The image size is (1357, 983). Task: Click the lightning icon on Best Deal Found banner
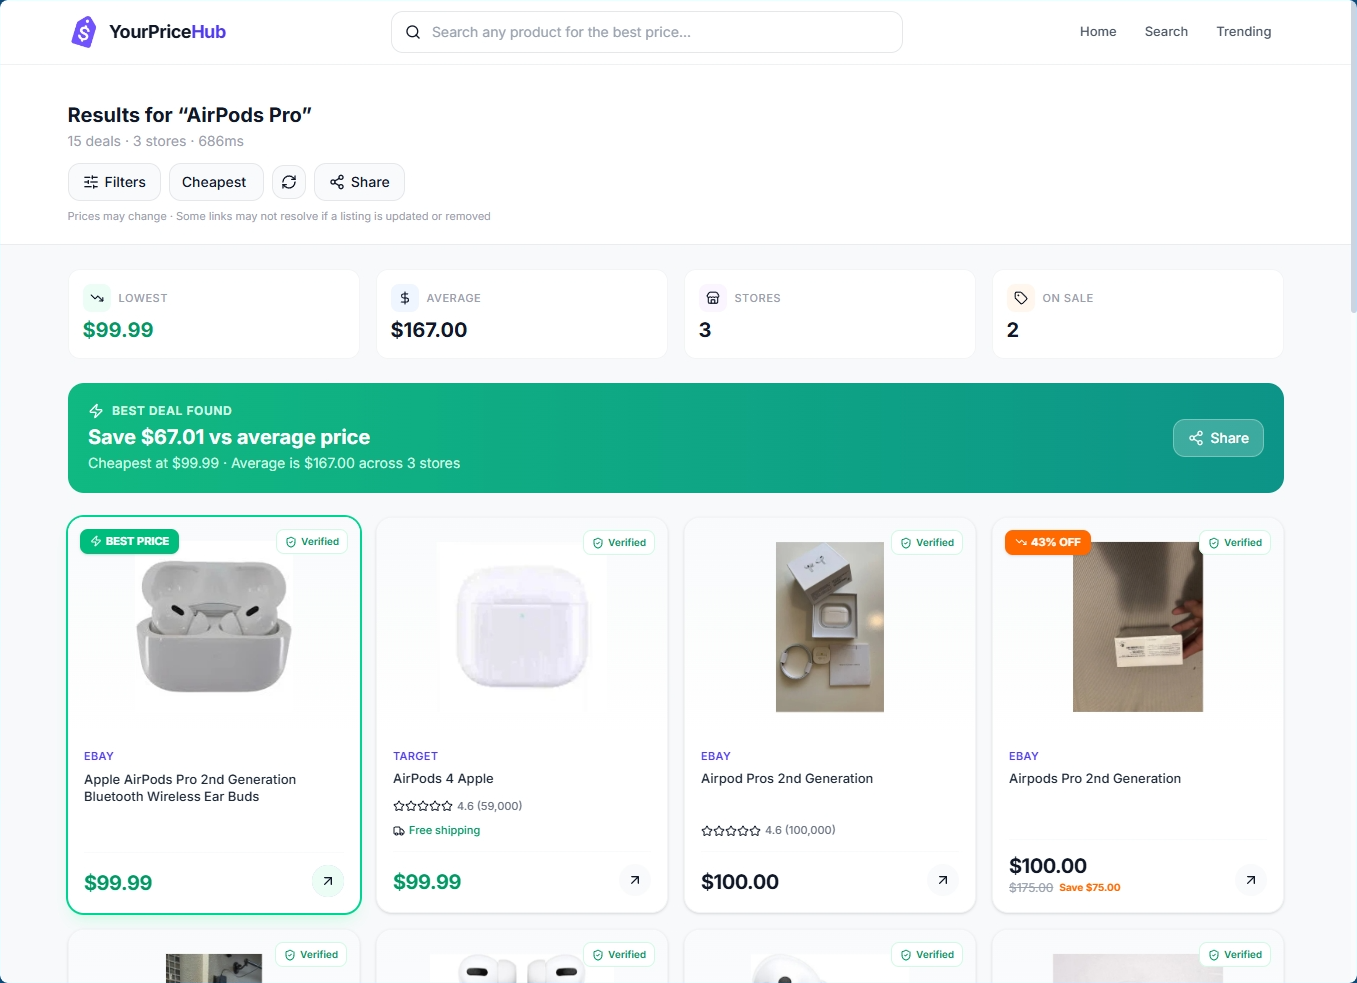click(x=96, y=410)
